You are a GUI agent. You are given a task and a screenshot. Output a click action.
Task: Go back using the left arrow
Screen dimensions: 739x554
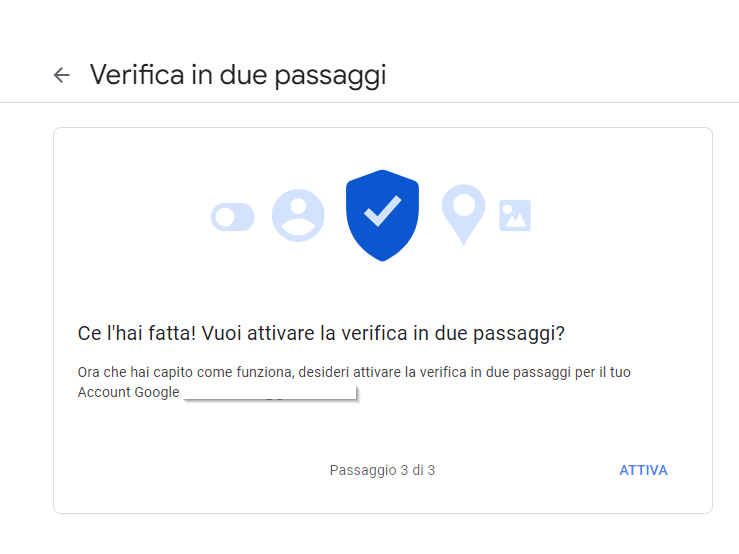click(62, 75)
